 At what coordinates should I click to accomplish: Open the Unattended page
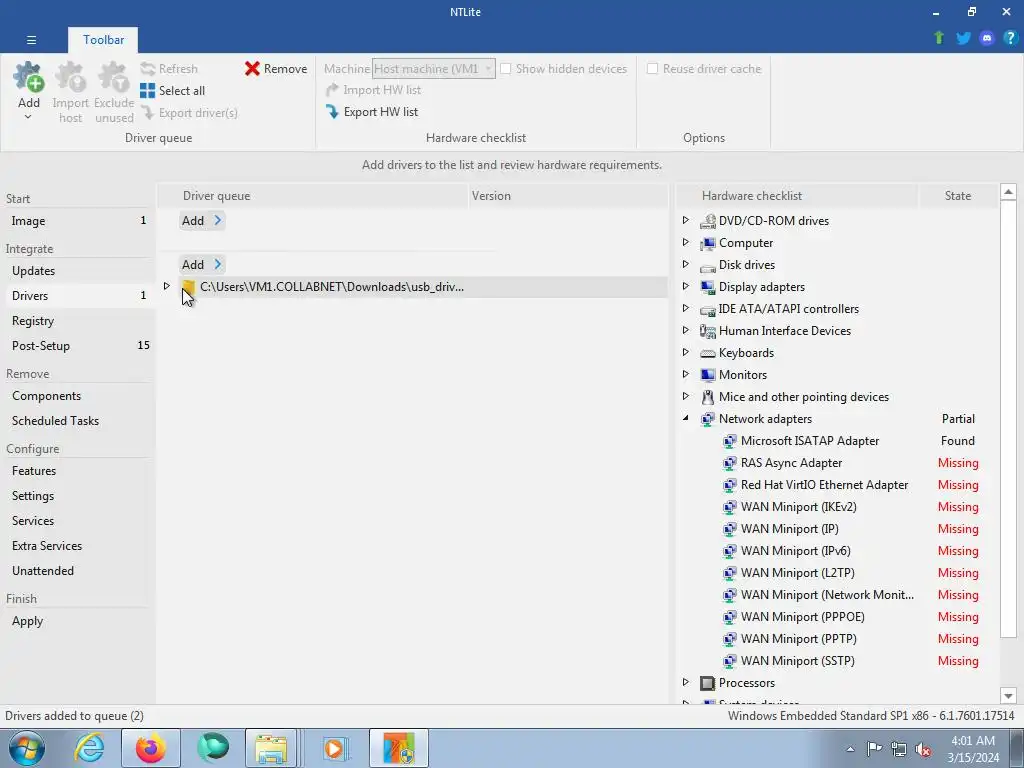coord(78,571)
